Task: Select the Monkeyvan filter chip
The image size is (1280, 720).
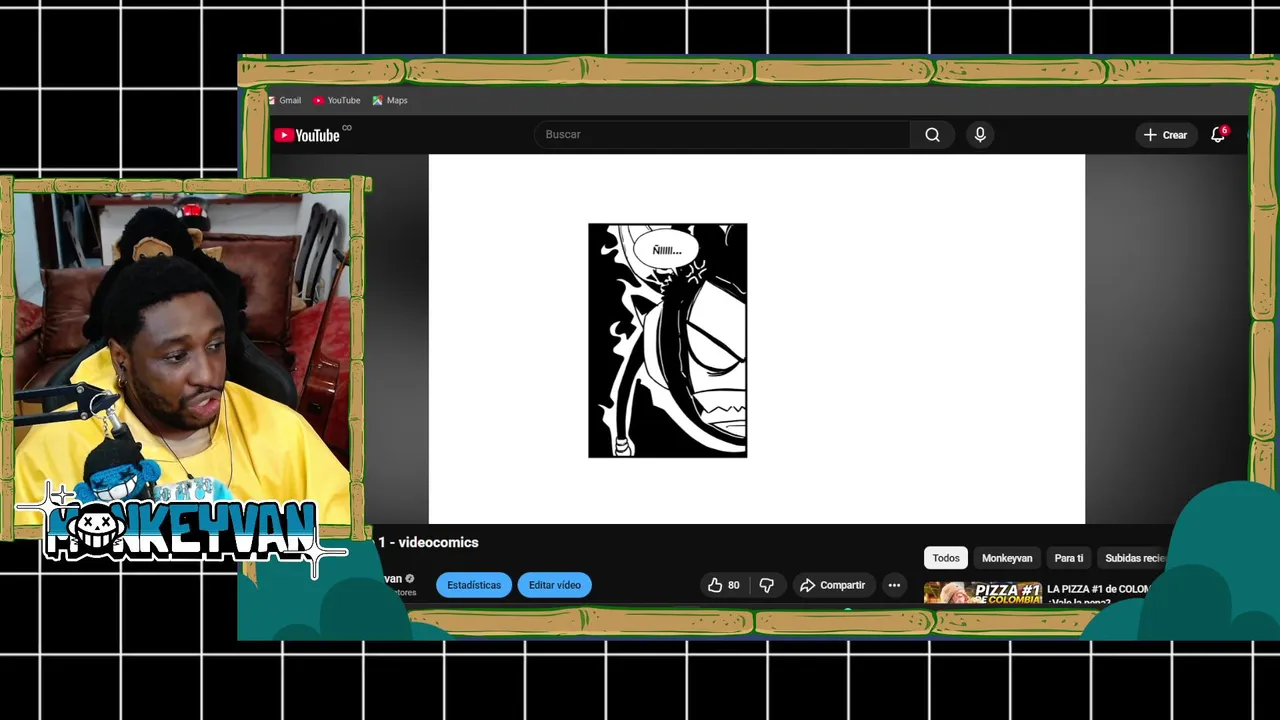Action: pos(1007,558)
